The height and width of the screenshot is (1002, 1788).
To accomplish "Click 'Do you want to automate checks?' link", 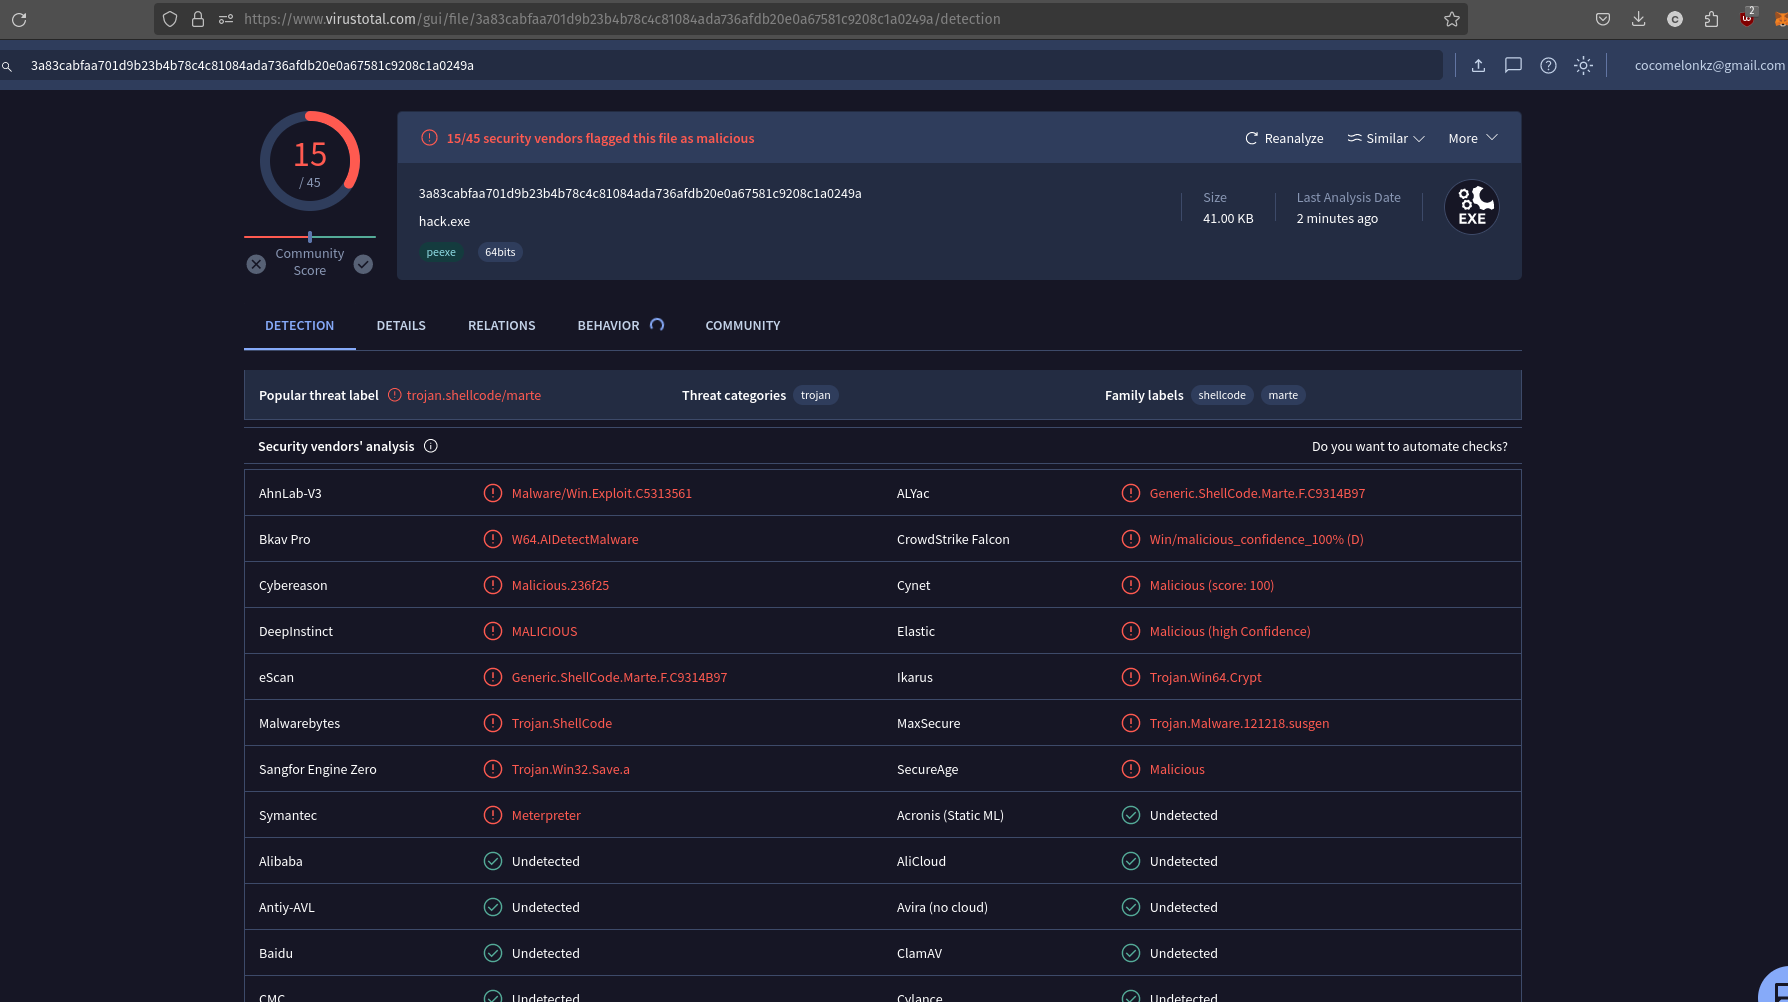I will tap(1410, 446).
